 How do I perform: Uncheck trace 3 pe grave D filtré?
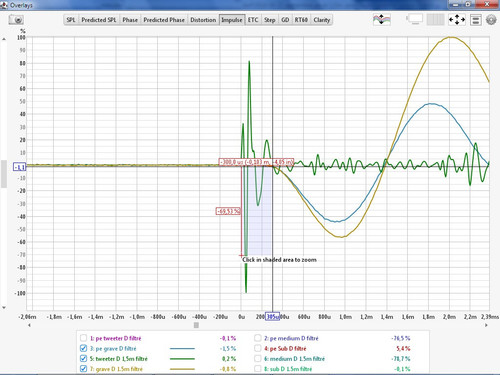point(84,349)
